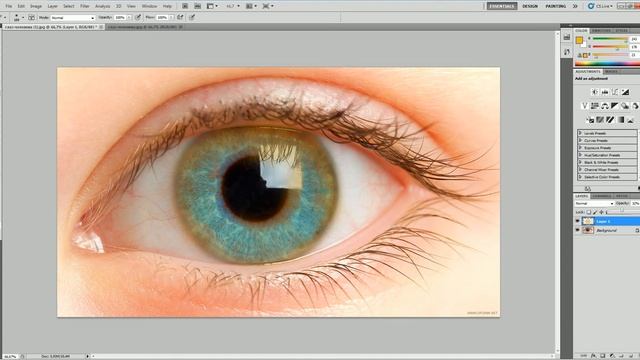Viewport: 640px width, 360px height.
Task: Select the Painting workspace
Action: [556, 6]
